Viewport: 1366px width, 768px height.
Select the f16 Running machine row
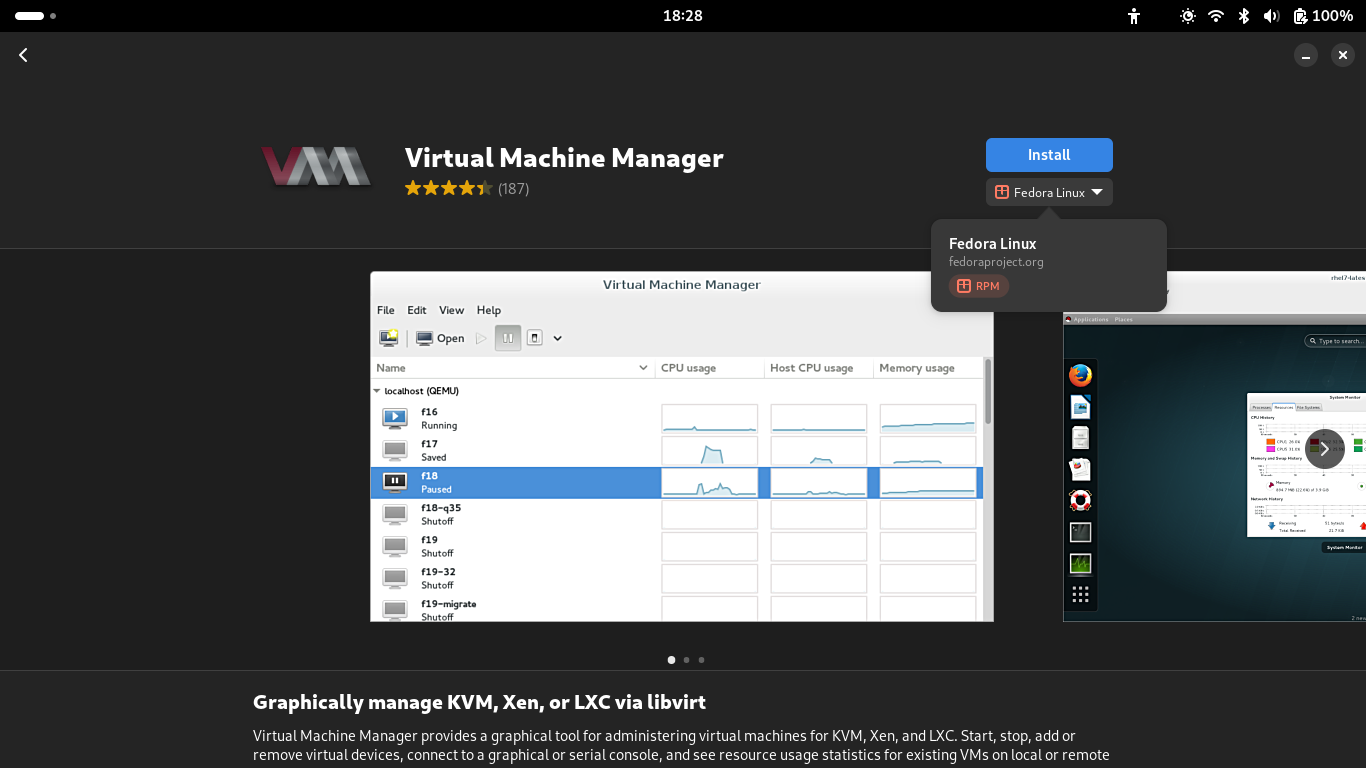677,418
